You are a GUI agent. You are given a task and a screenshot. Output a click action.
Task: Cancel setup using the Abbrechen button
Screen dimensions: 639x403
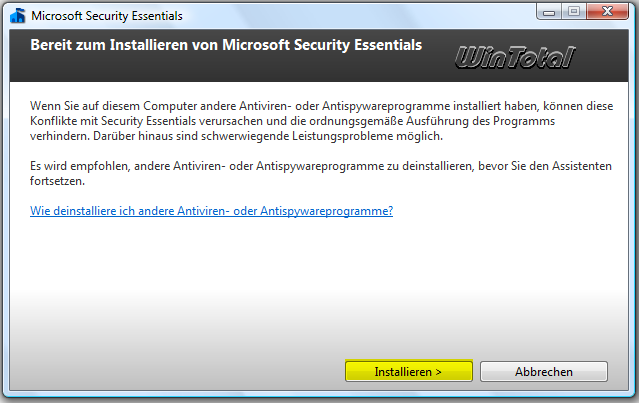click(544, 371)
